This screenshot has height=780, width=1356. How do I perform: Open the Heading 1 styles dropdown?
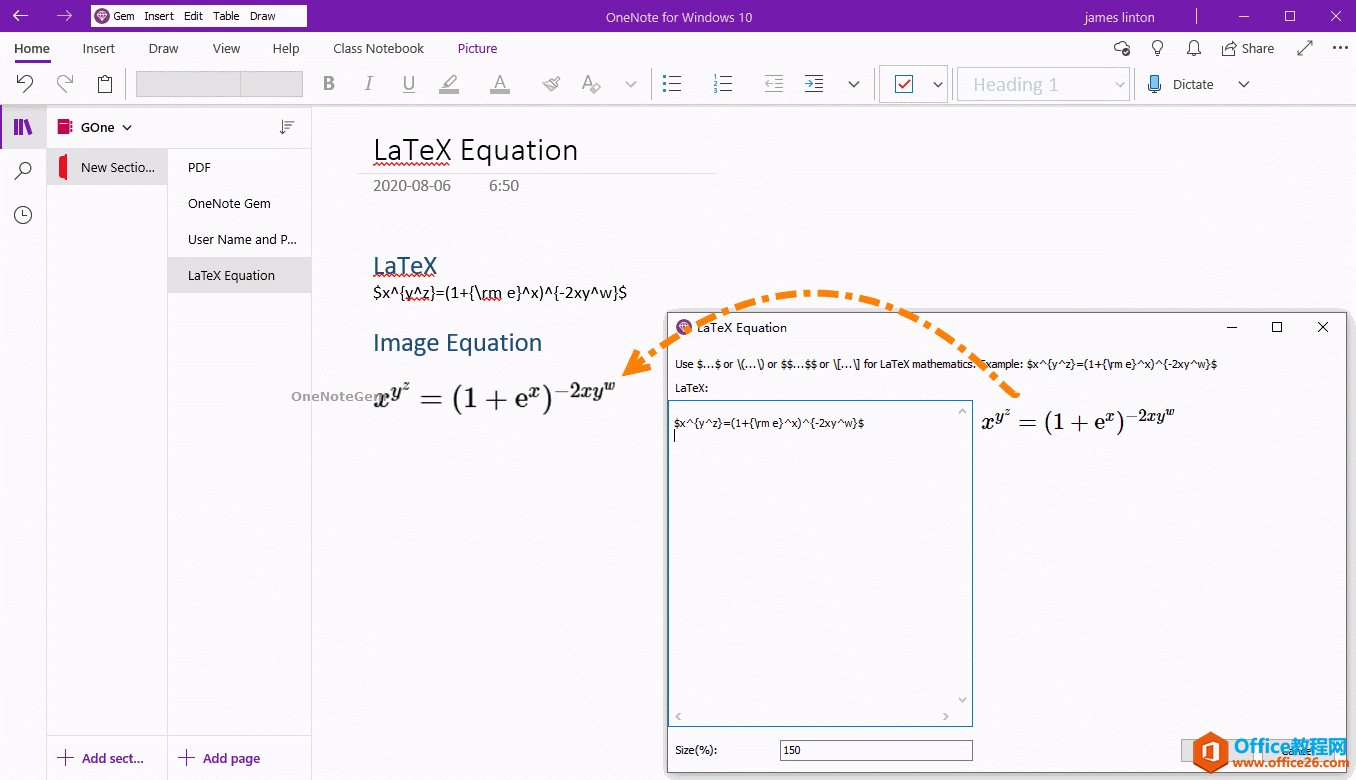[x=1044, y=84]
